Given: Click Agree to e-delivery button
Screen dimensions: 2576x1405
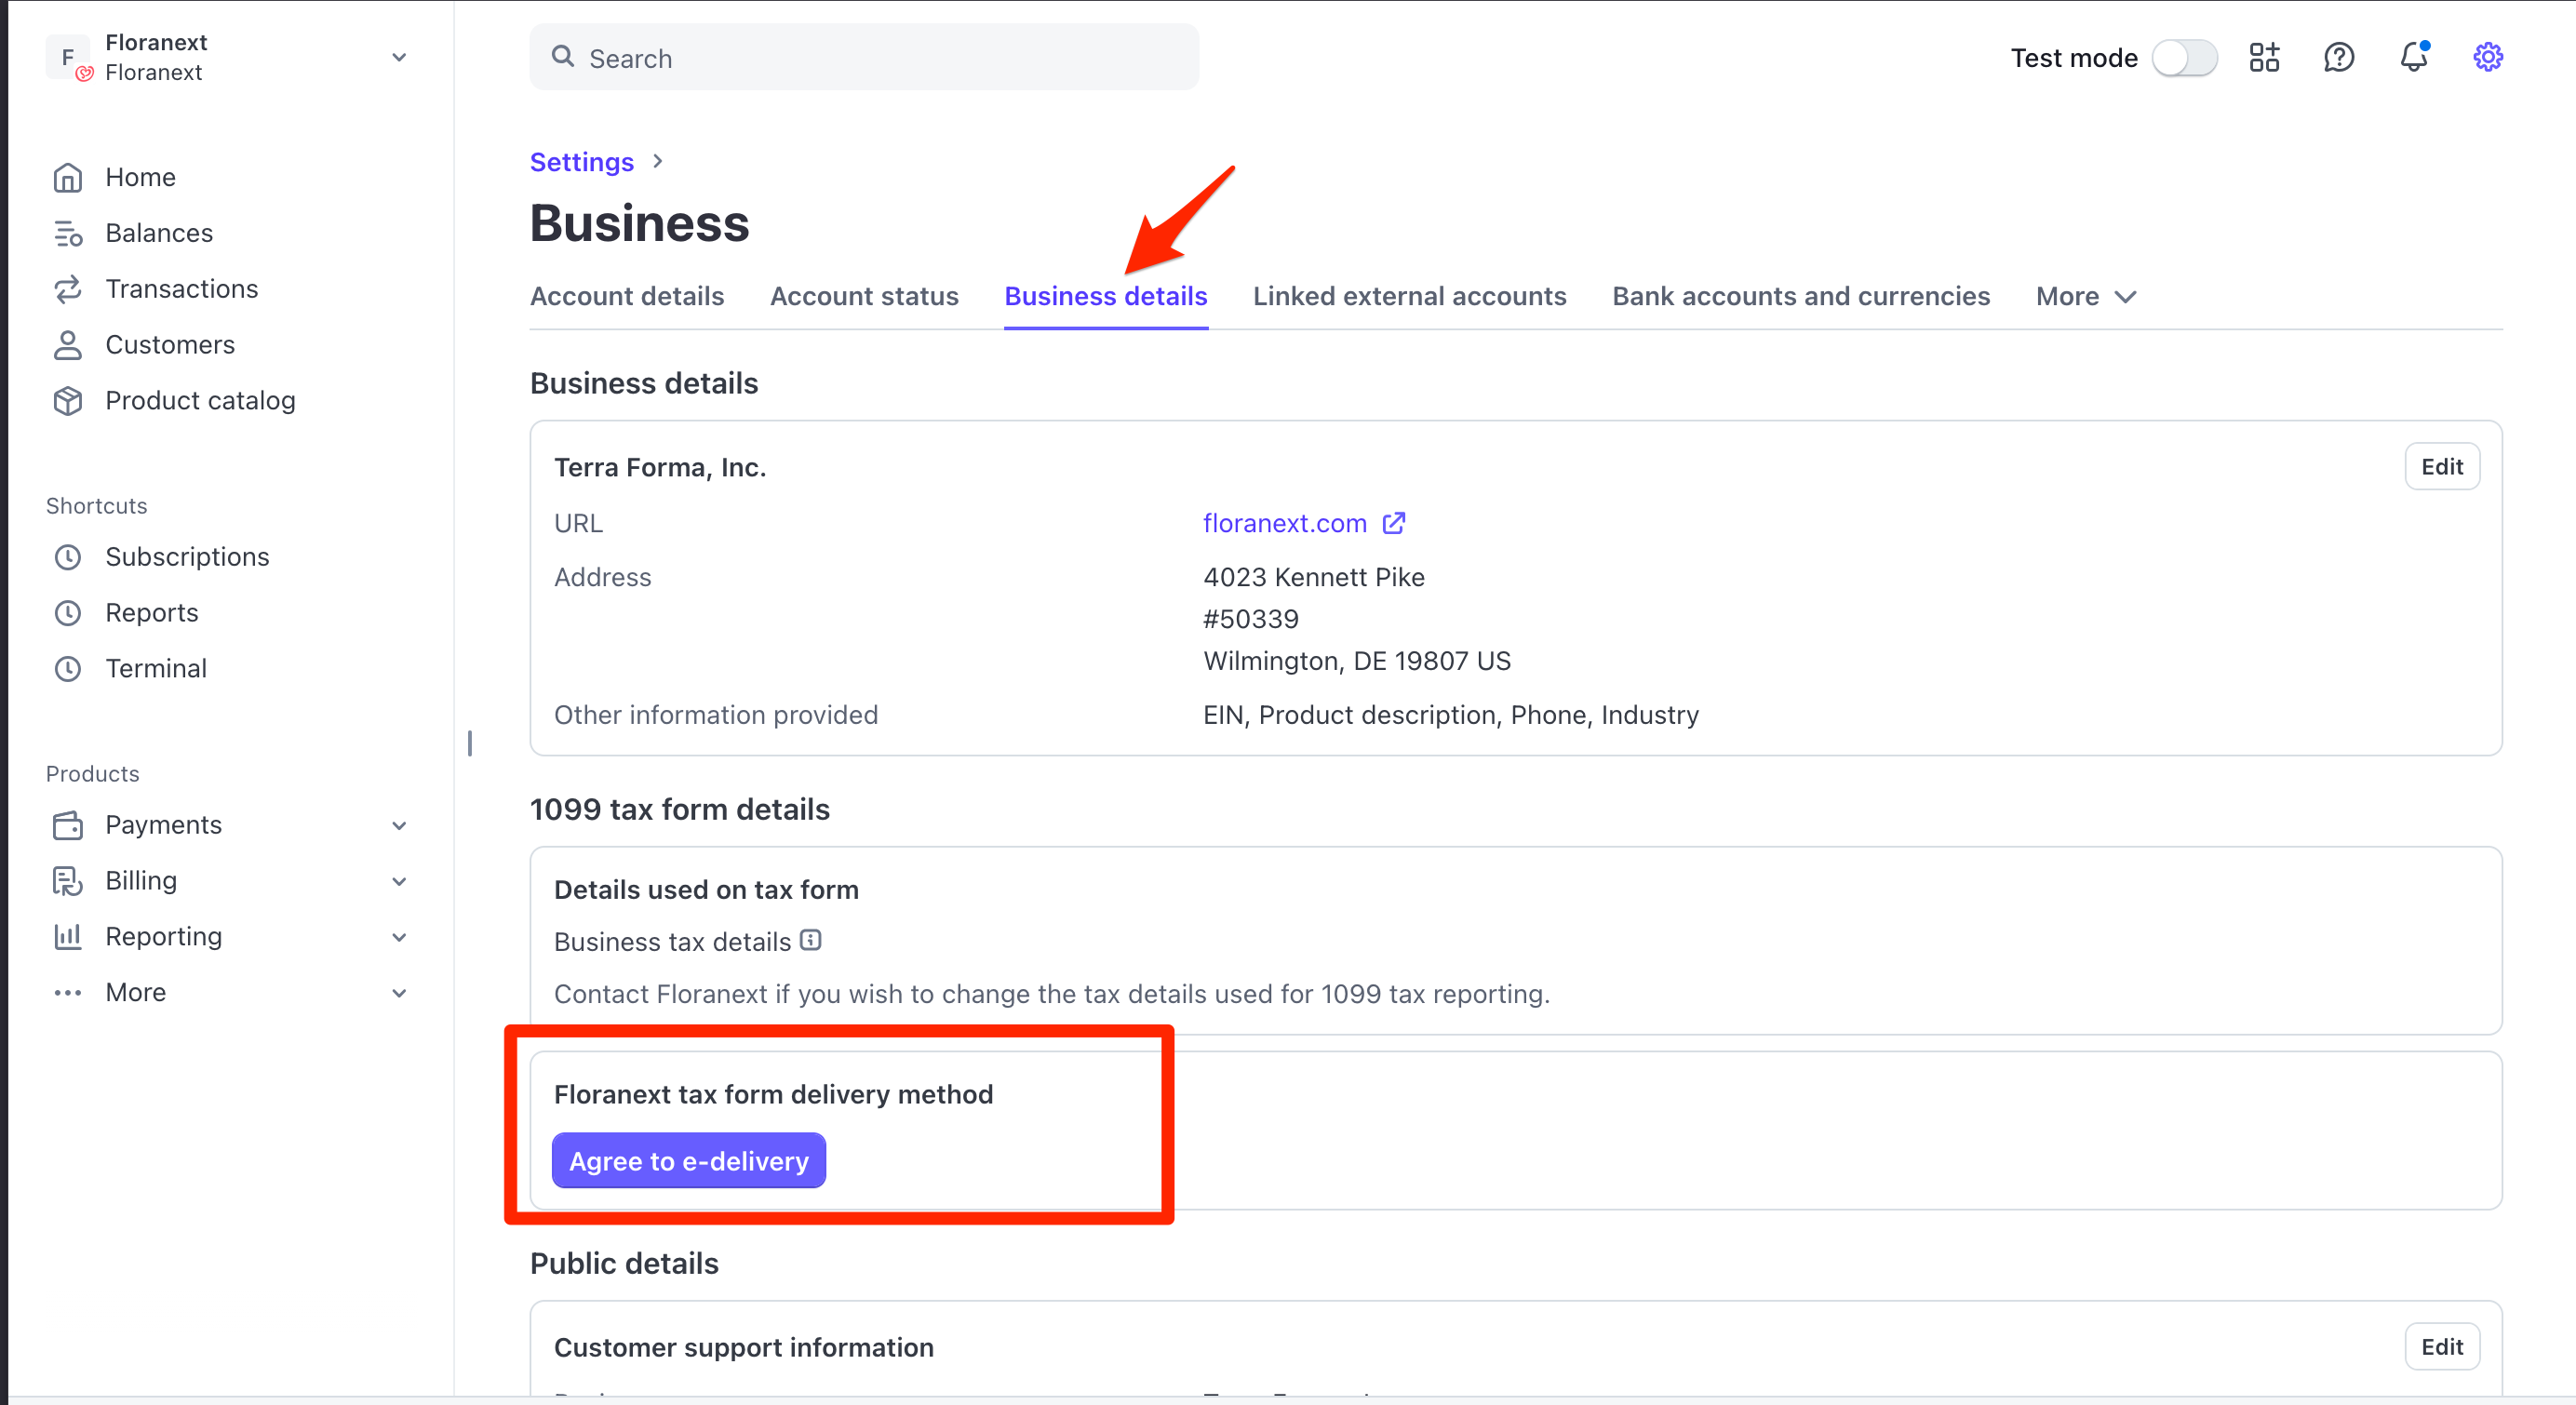Looking at the screenshot, I should coord(689,1161).
